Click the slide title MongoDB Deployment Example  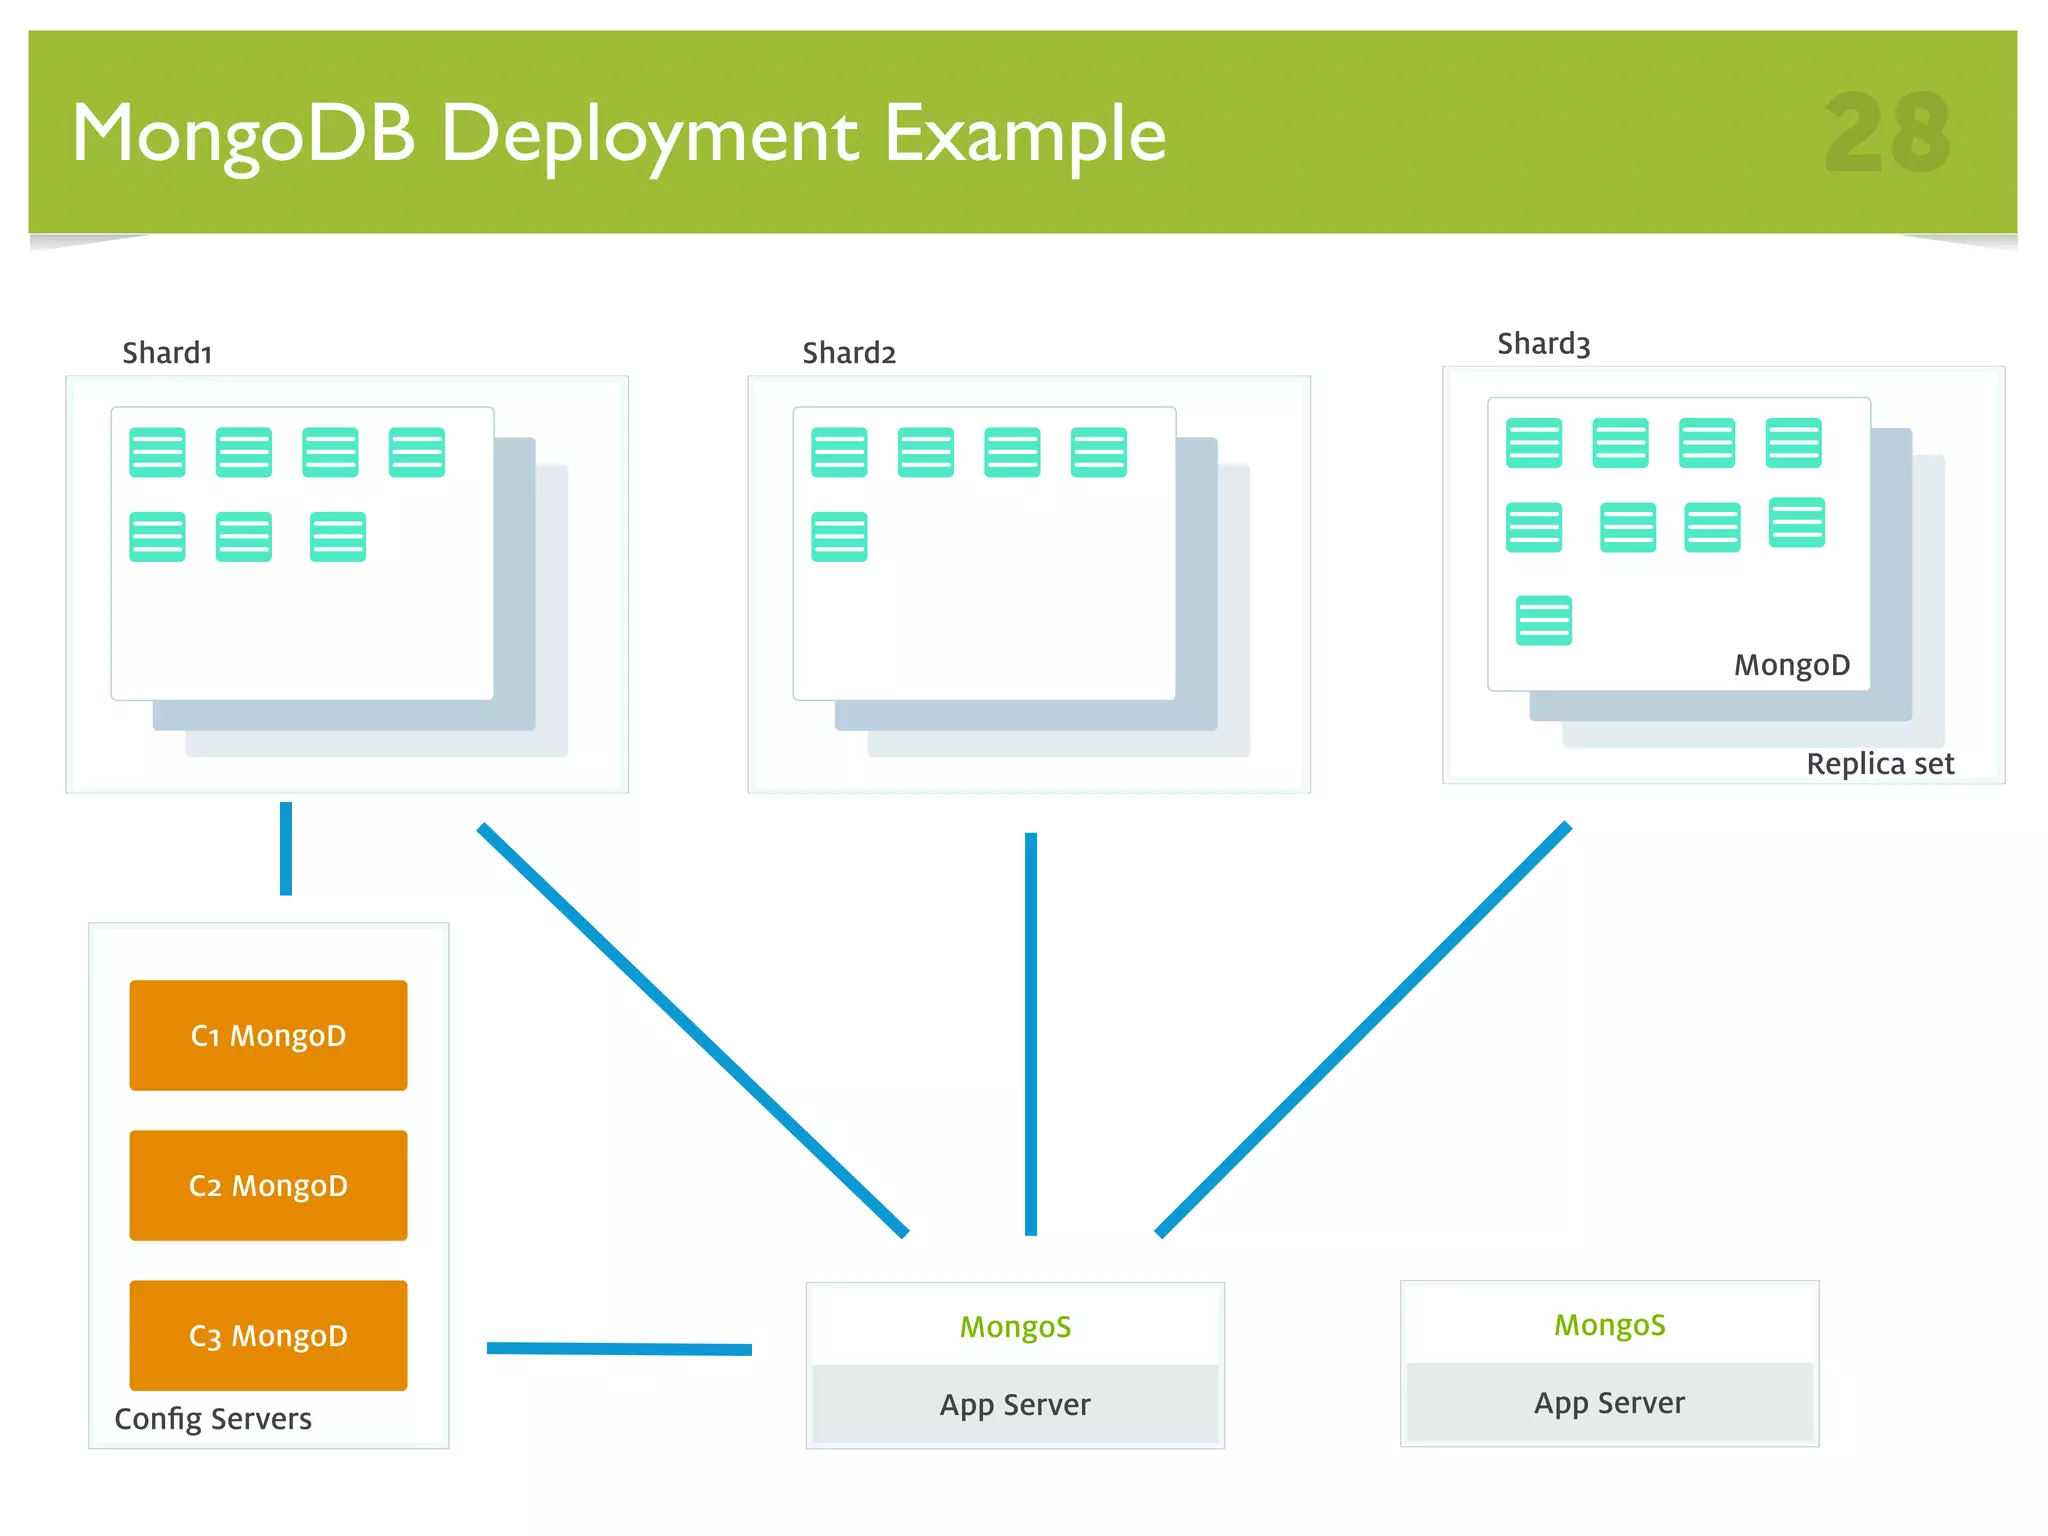tap(618, 133)
